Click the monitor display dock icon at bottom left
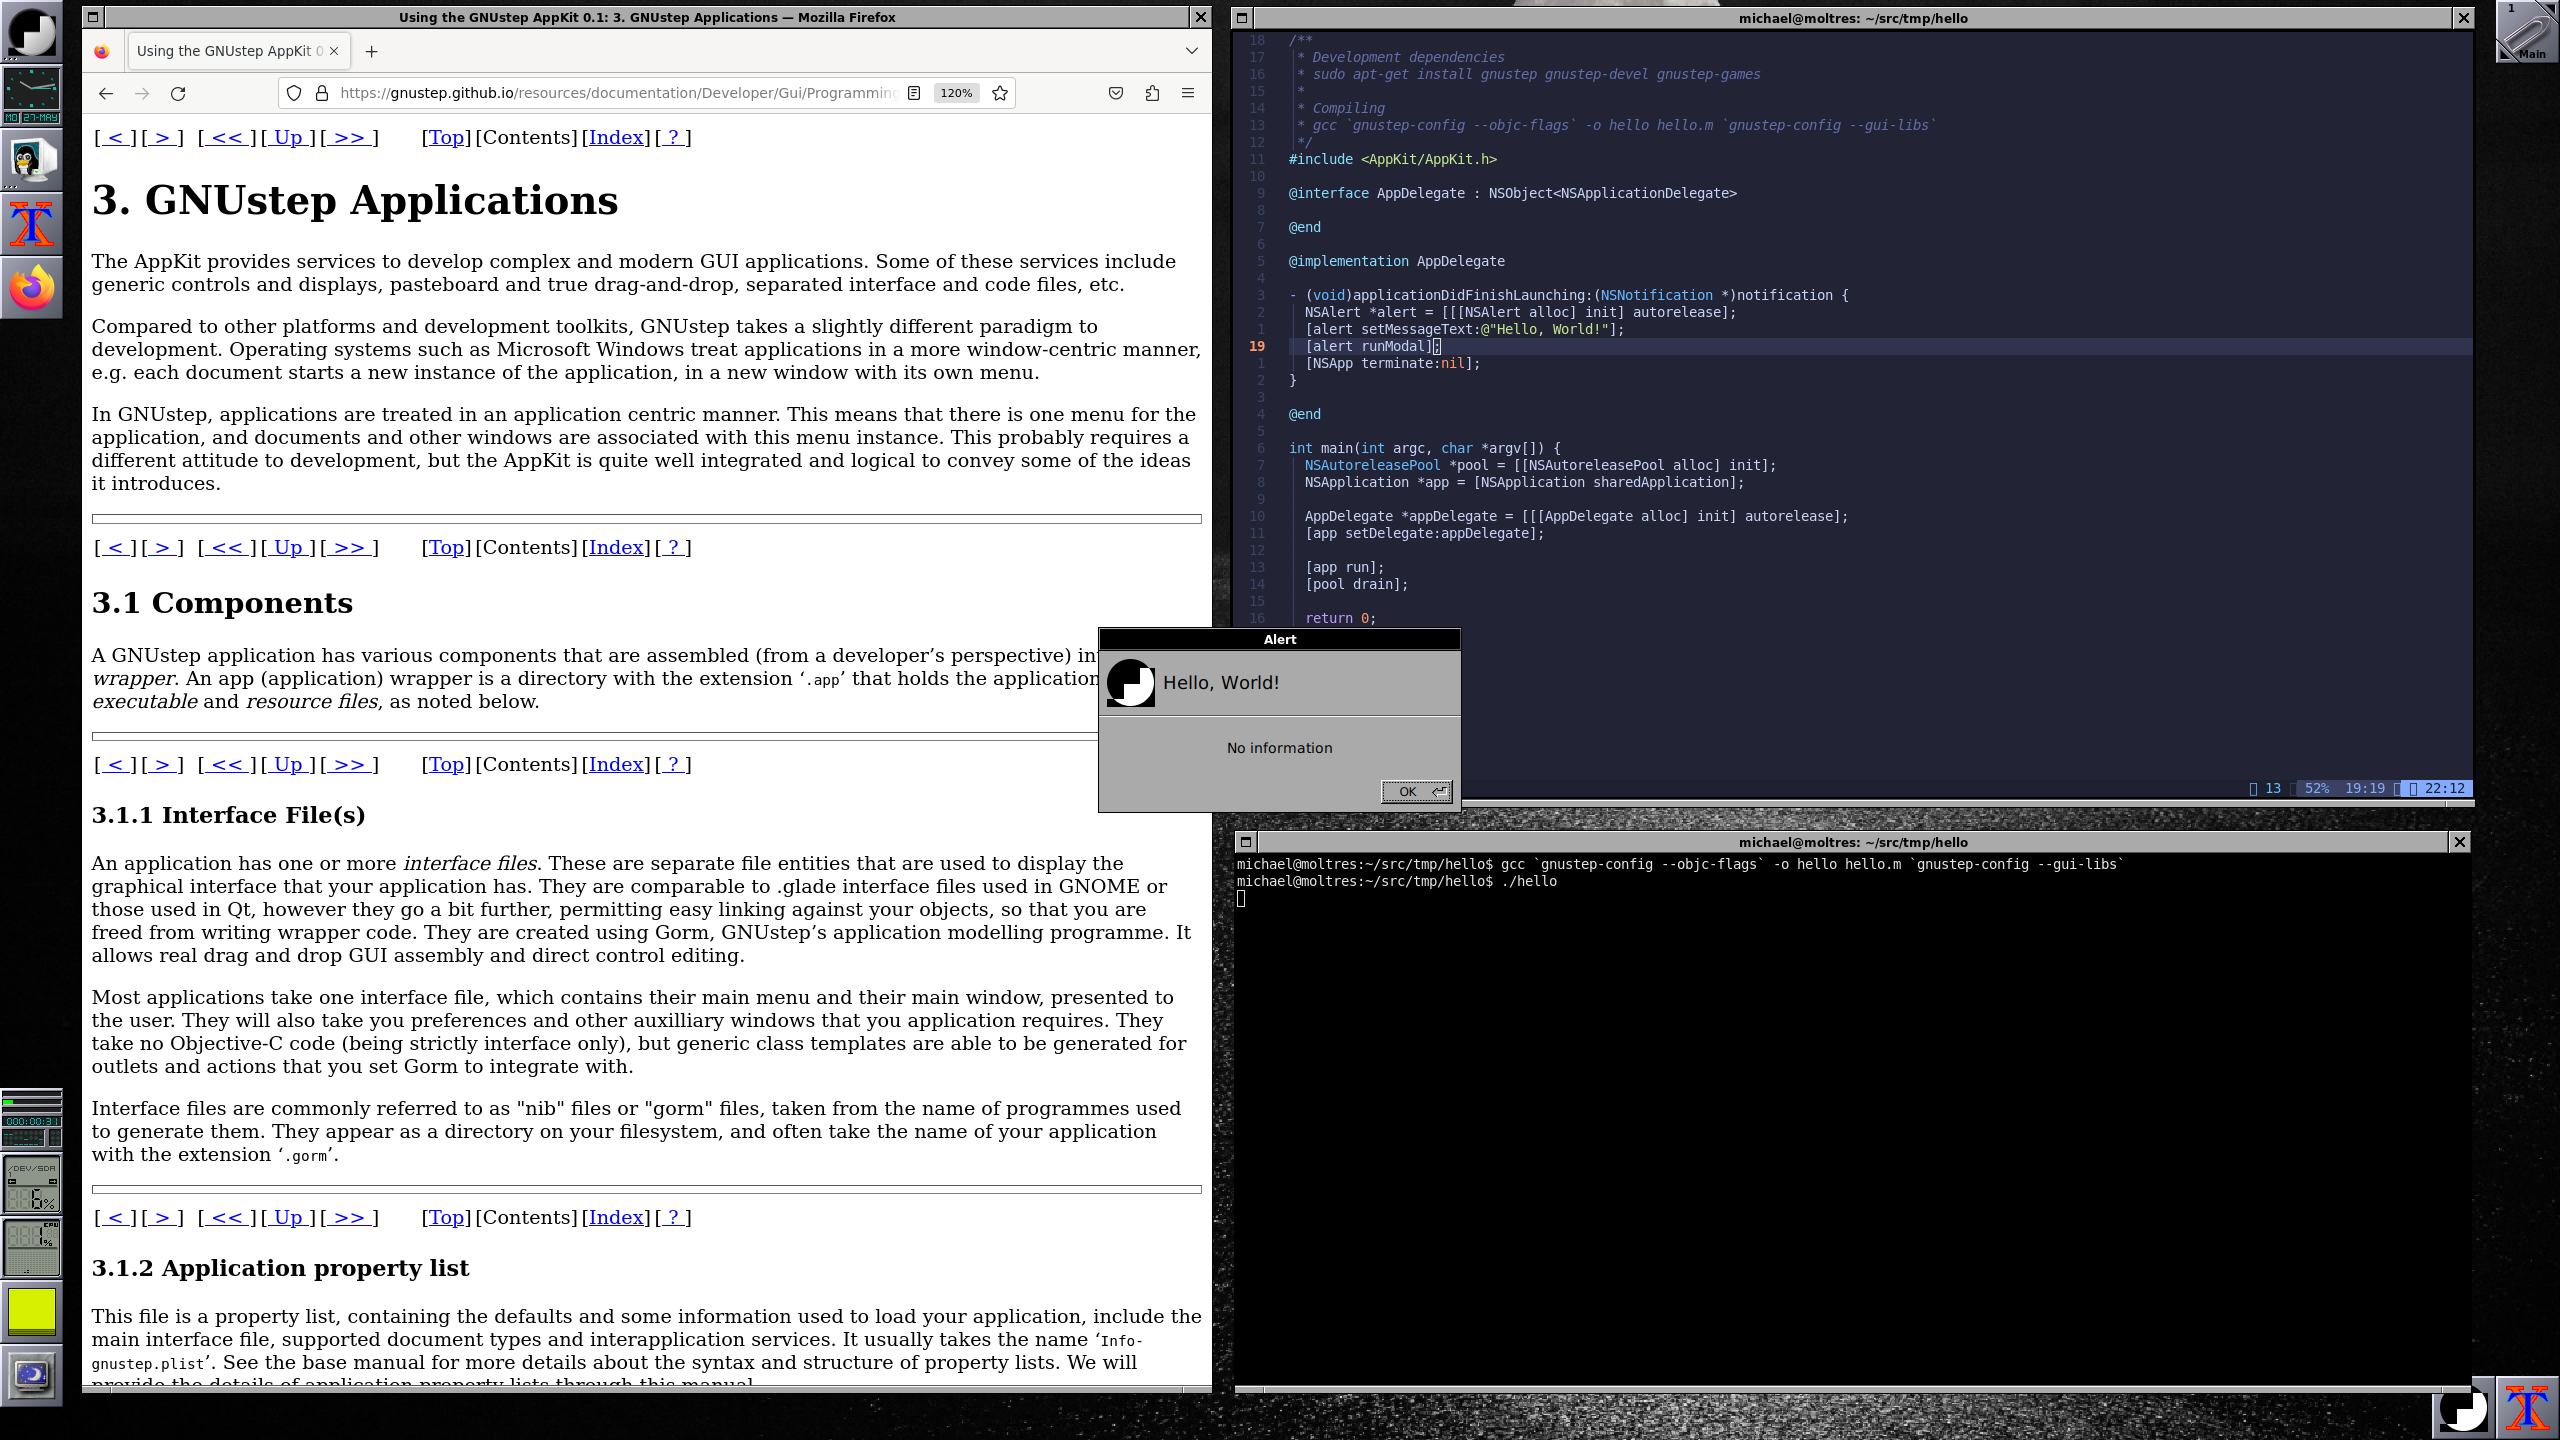This screenshot has height=1440, width=2560. [x=32, y=1376]
